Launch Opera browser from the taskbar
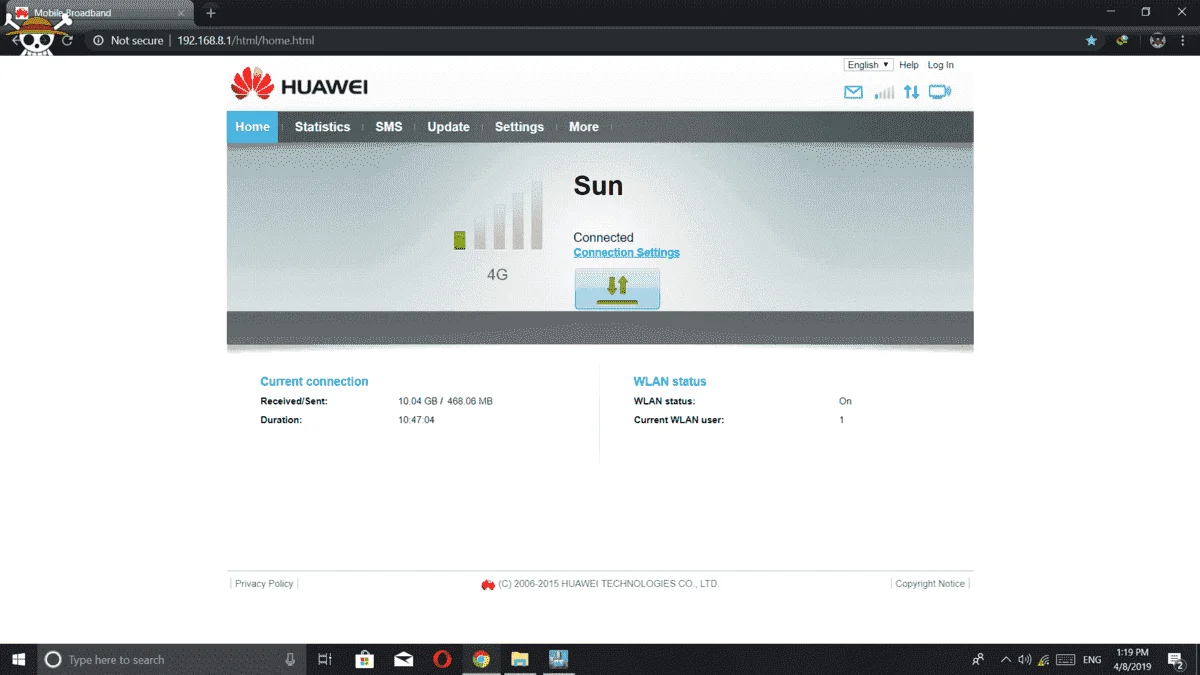Image resolution: width=1200 pixels, height=675 pixels. (442, 659)
